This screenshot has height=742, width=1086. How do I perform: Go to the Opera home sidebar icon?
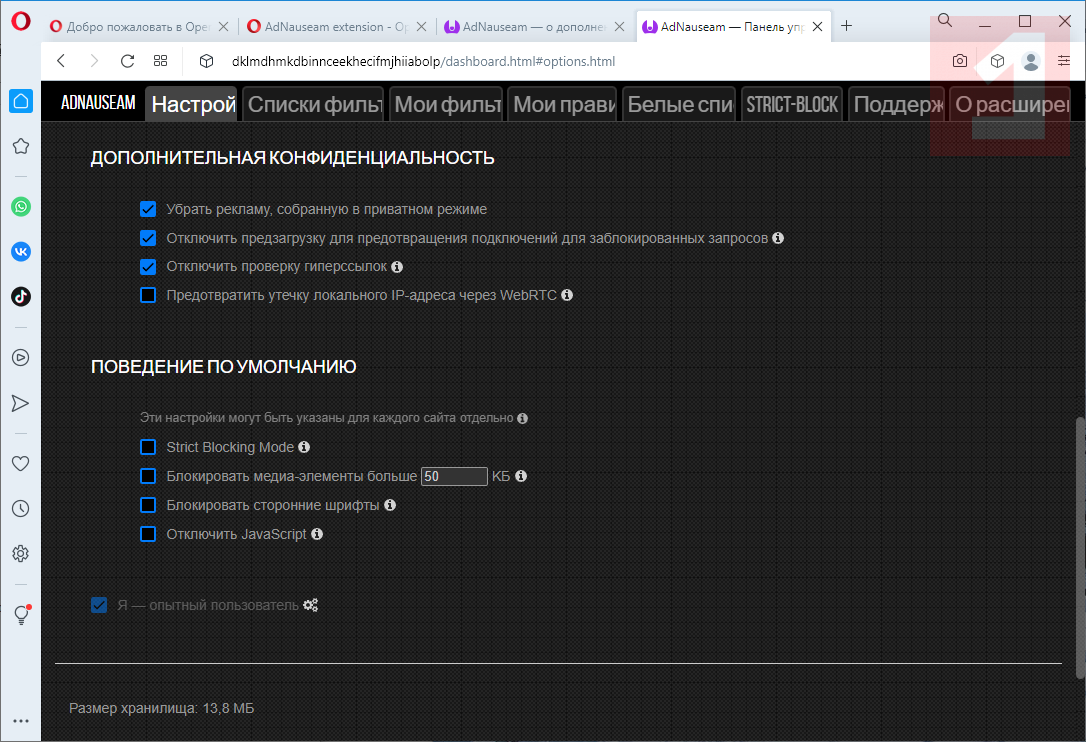tap(21, 101)
